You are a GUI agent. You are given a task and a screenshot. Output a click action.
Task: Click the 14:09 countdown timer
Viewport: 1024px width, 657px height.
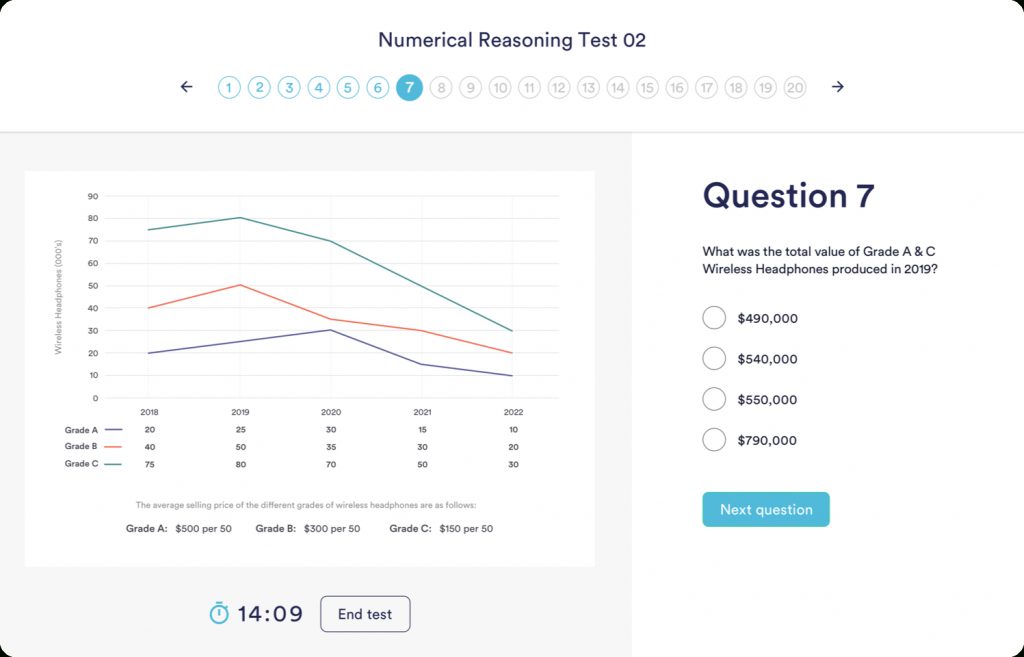click(270, 614)
